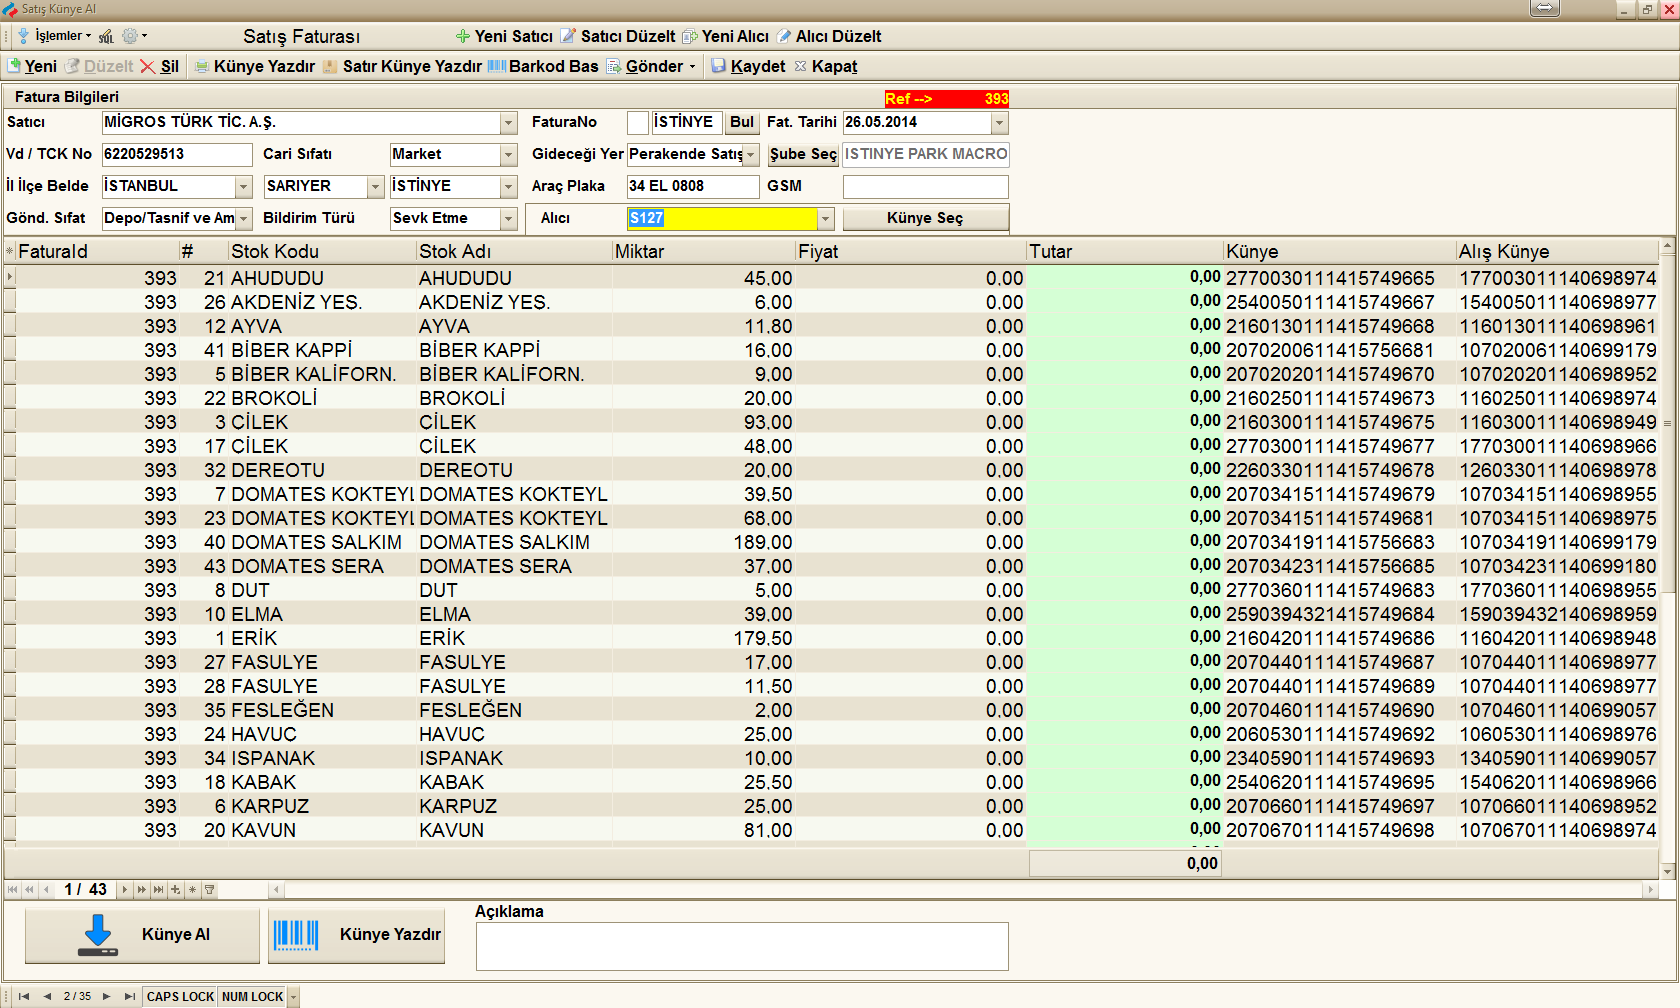Go to first record in bottom status bar
The width and height of the screenshot is (1680, 1008).
coord(24,996)
